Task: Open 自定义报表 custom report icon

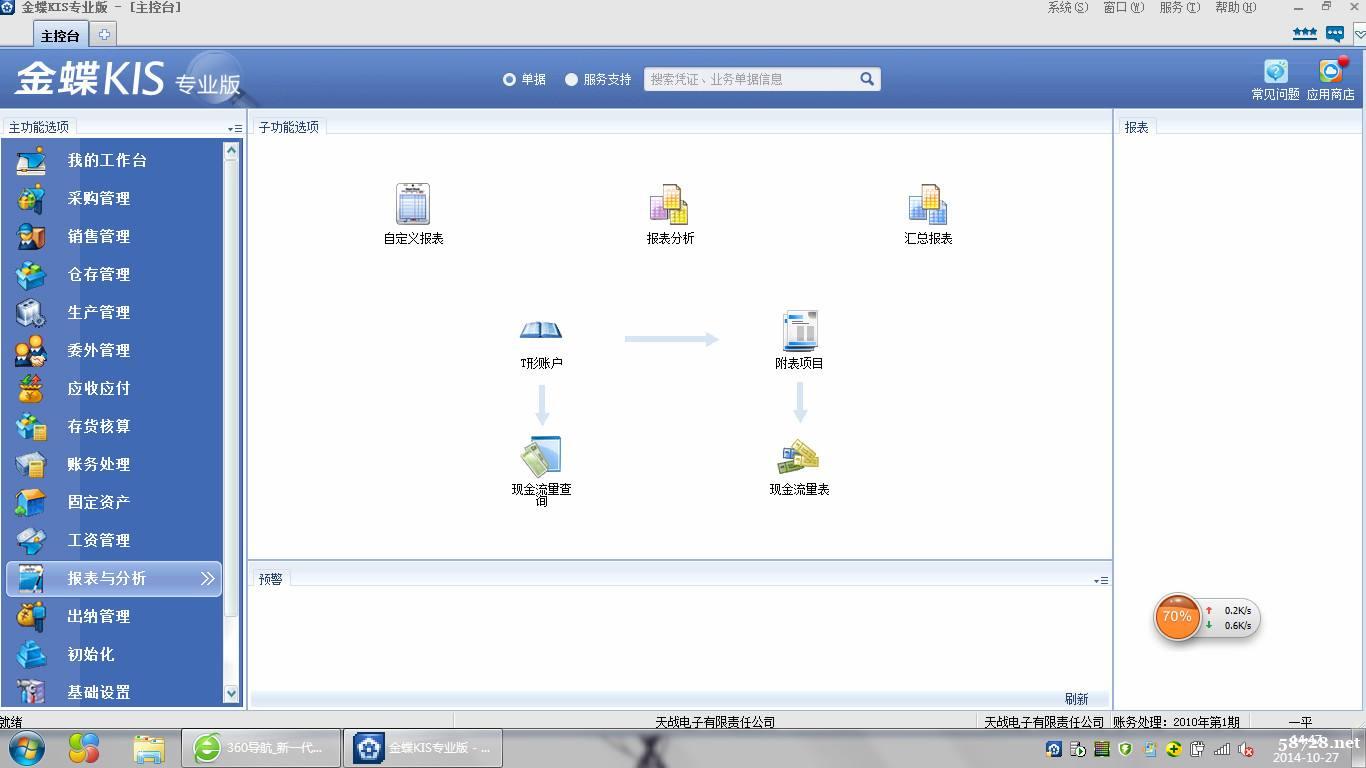Action: (413, 204)
